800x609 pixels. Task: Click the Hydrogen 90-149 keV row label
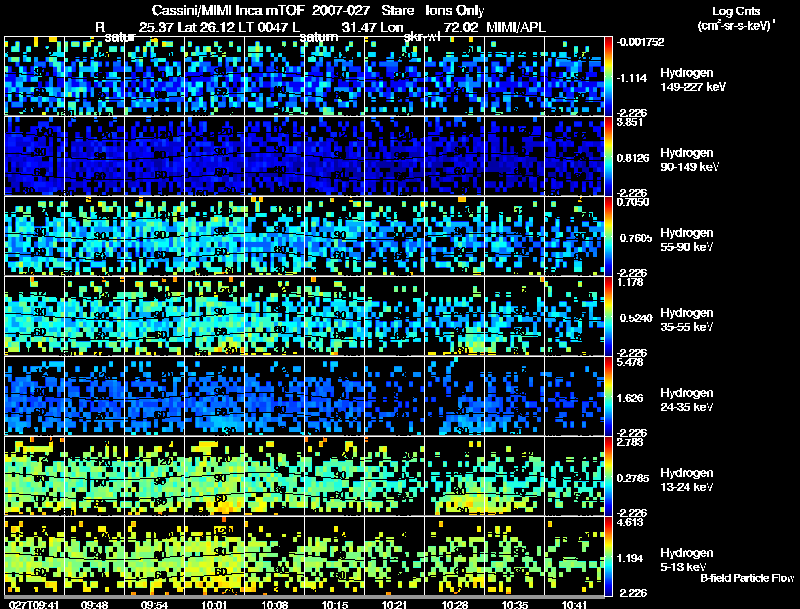pos(689,160)
